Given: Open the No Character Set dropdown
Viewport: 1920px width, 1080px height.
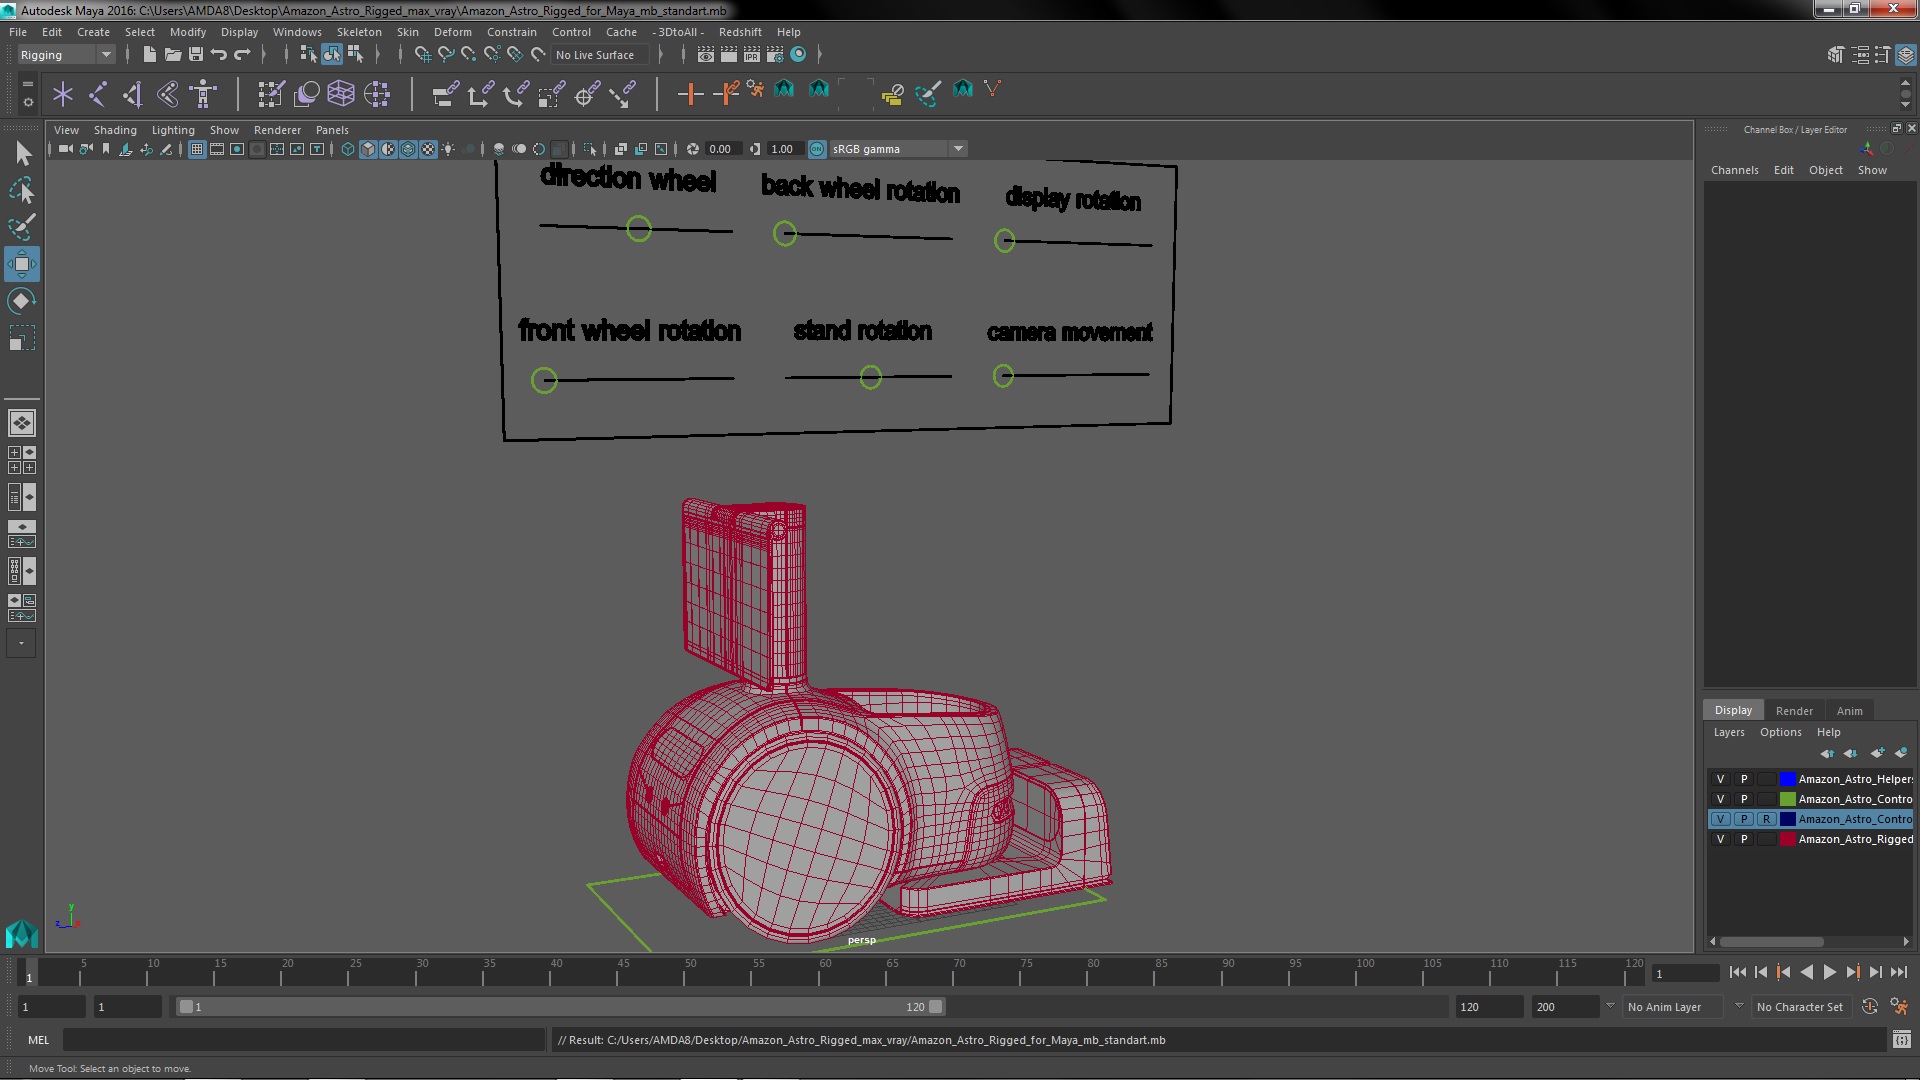Looking at the screenshot, I should point(1801,1007).
